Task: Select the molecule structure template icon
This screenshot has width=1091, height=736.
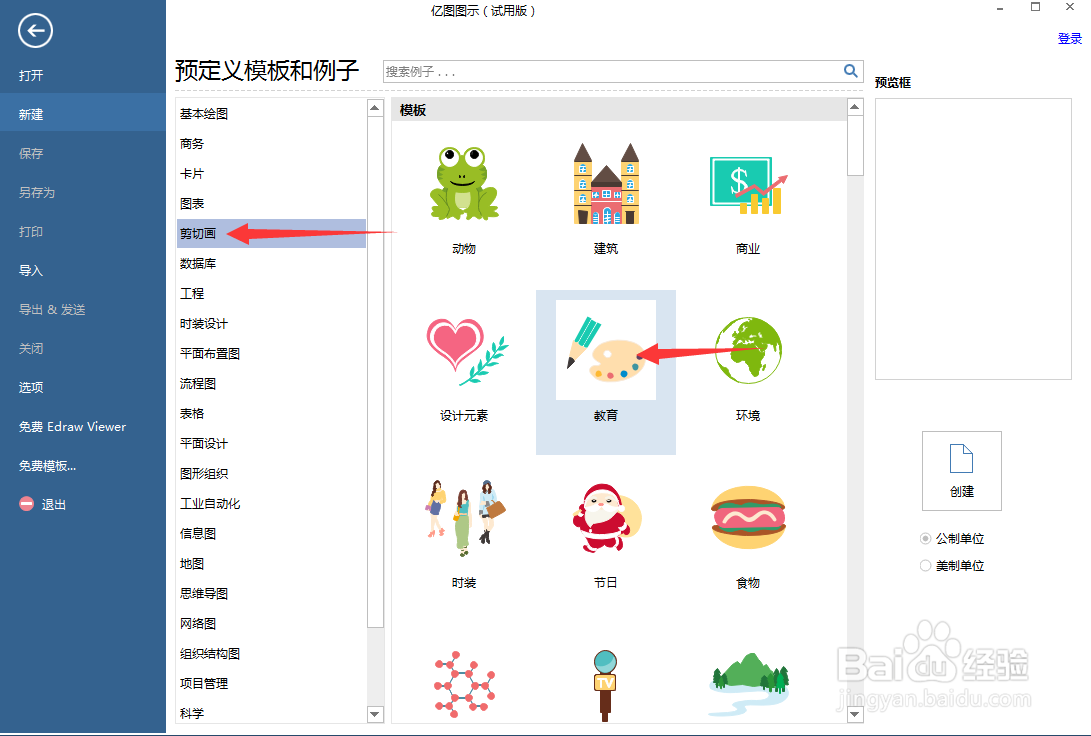Action: [x=464, y=685]
